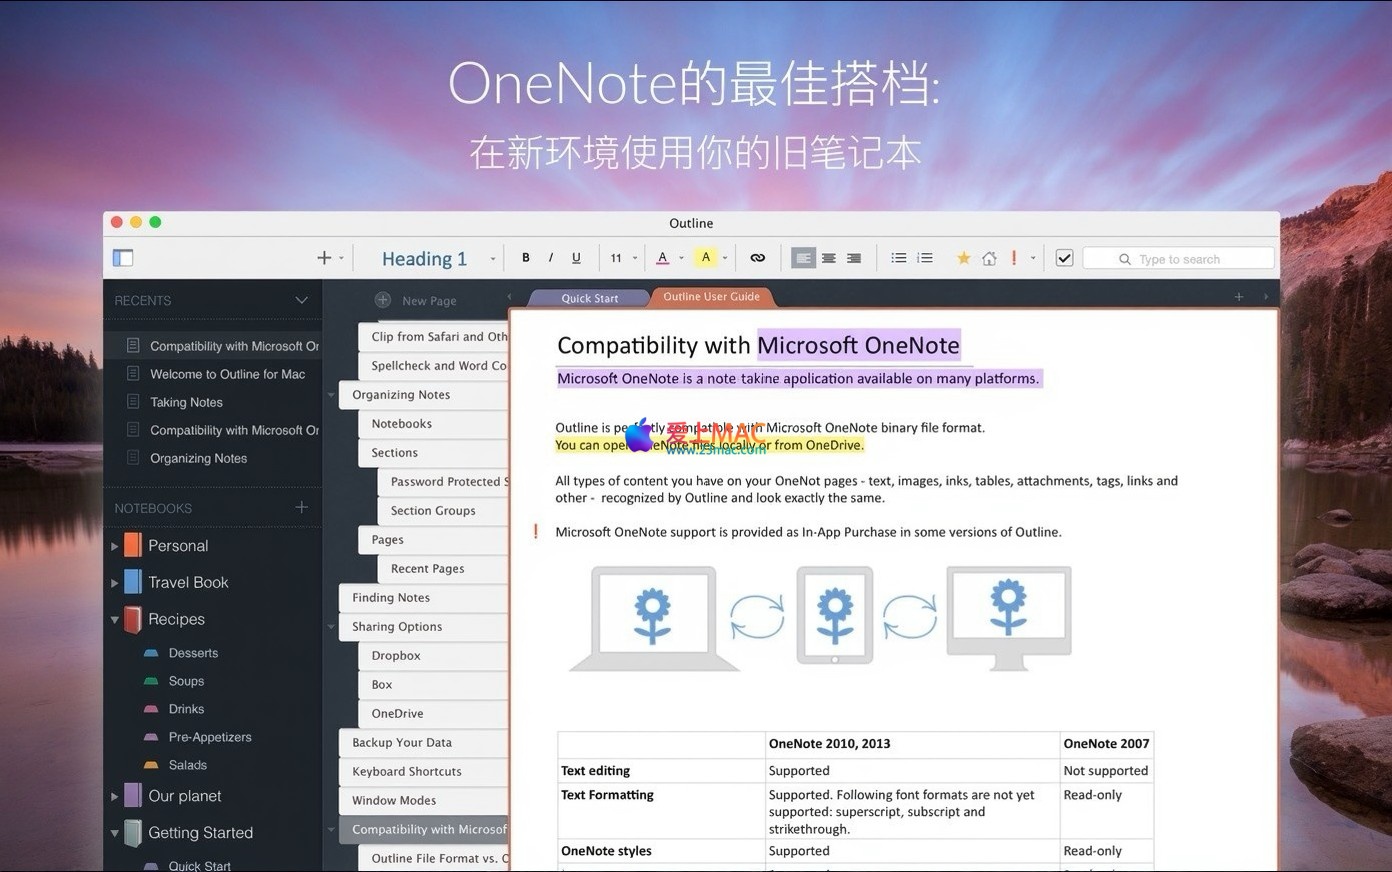Pick the yellow highlight color swatch
The width and height of the screenshot is (1392, 872).
706,258
